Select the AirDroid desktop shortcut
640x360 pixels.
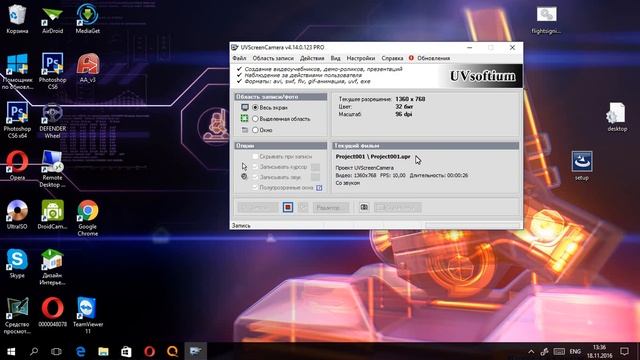53,19
